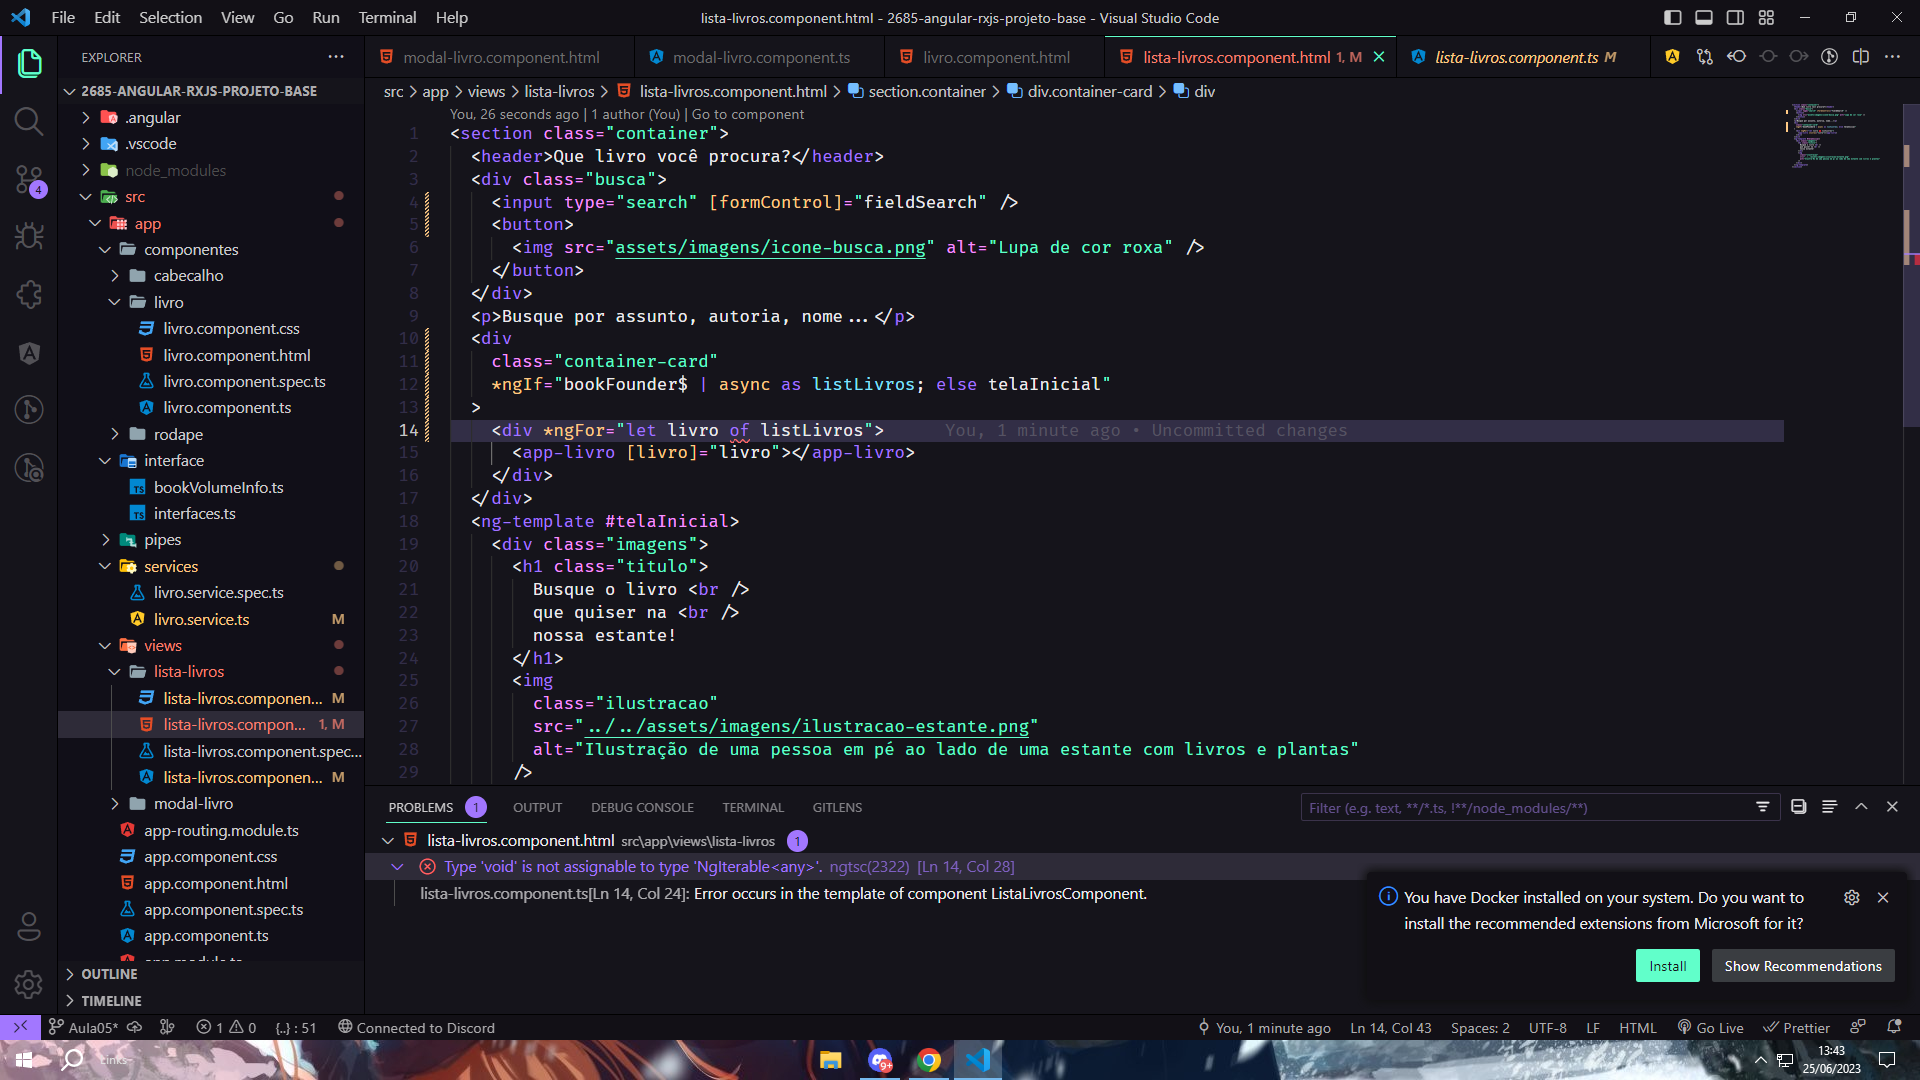Viewport: 1920px width, 1080px height.
Task: Click the Source Control icon in sidebar
Action: pyautogui.click(x=30, y=178)
